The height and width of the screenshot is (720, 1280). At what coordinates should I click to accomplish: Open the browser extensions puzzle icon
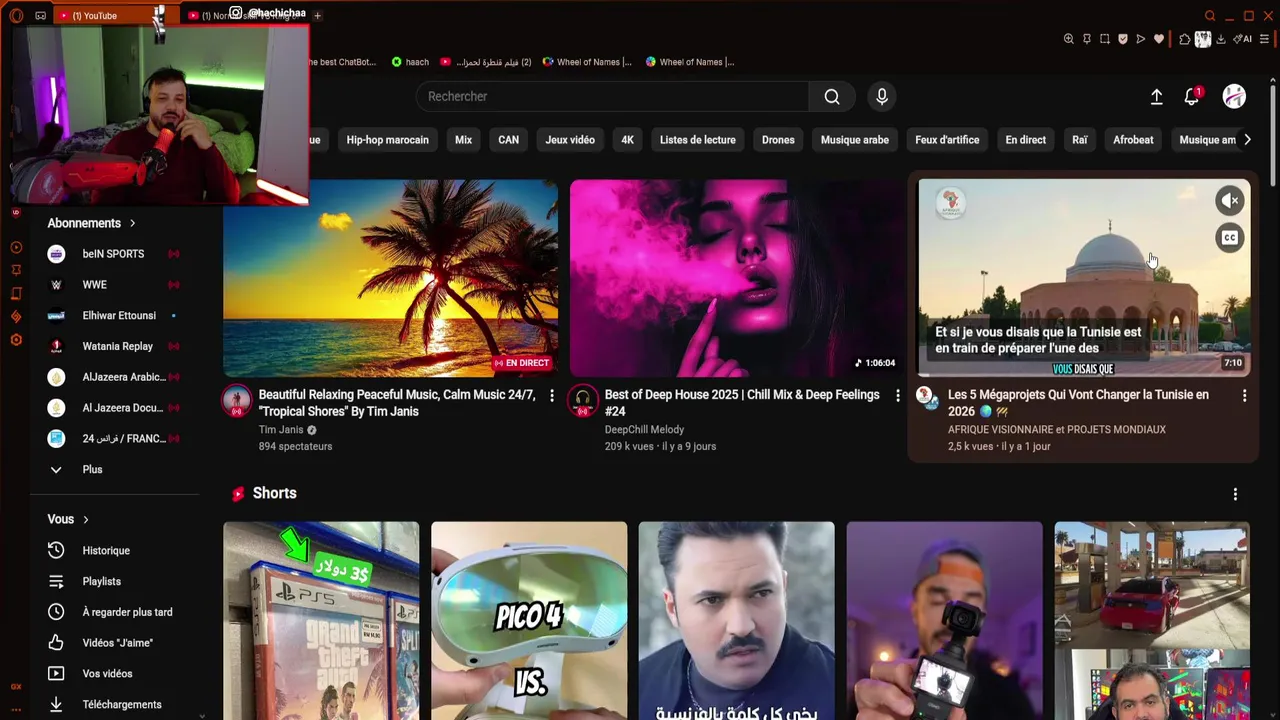pyautogui.click(x=1185, y=39)
